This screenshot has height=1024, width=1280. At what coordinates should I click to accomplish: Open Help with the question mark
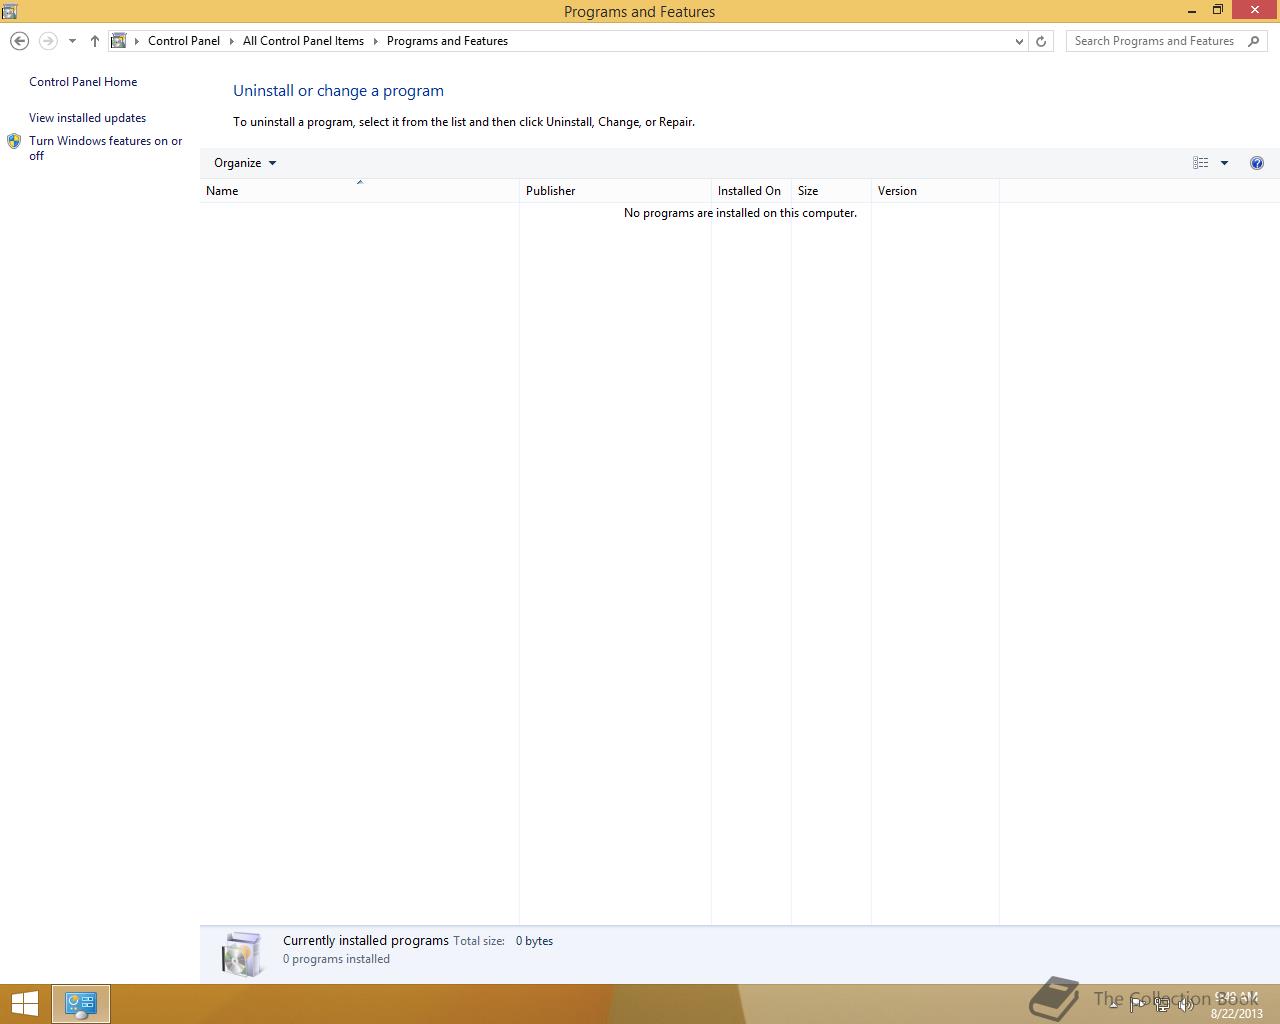click(1257, 163)
